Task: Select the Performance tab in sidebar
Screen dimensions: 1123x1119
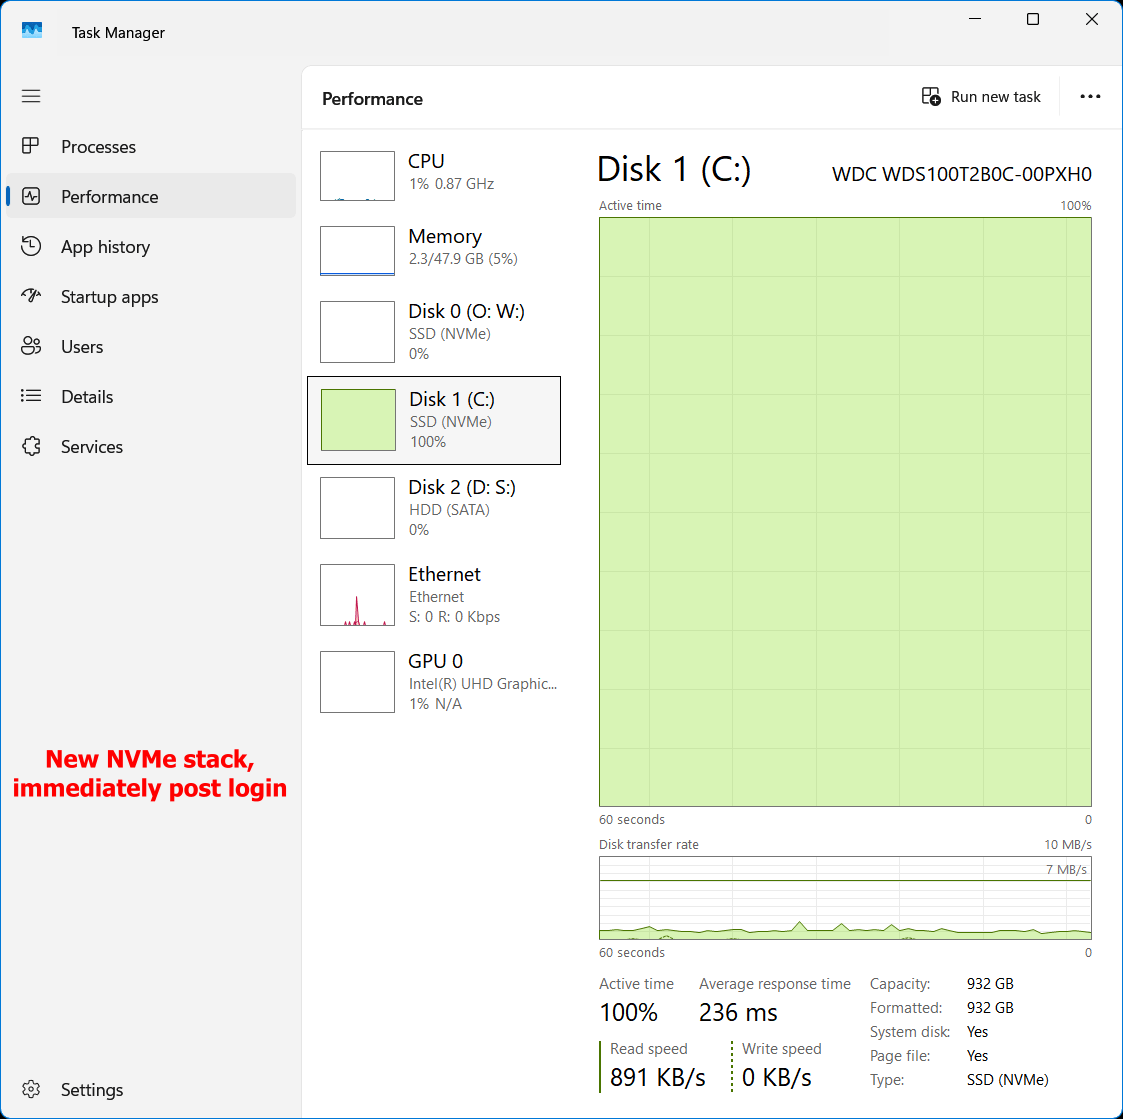Action: tap(151, 196)
